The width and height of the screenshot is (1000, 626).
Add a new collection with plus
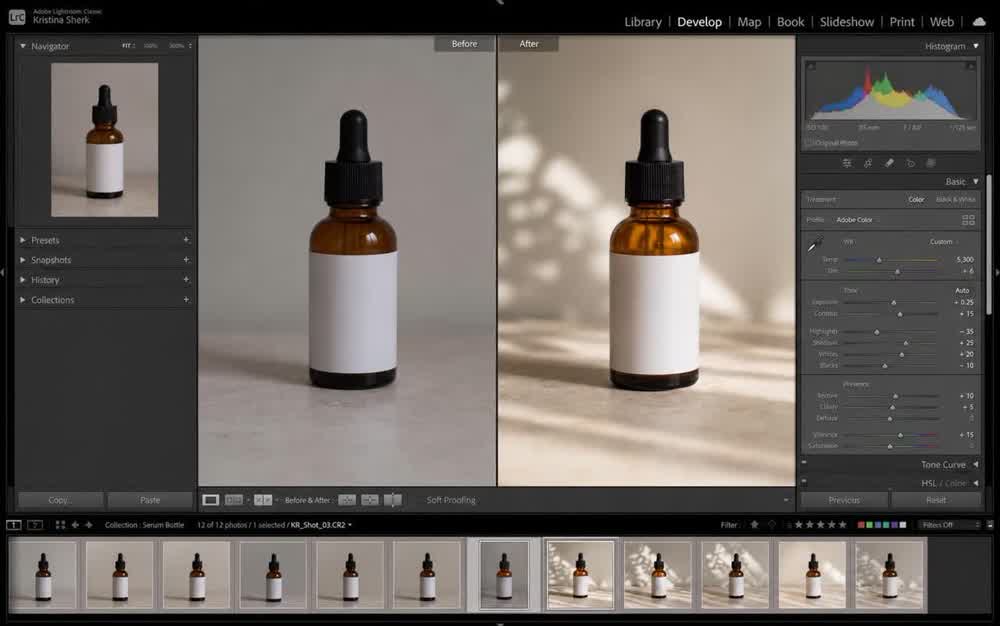coord(186,299)
